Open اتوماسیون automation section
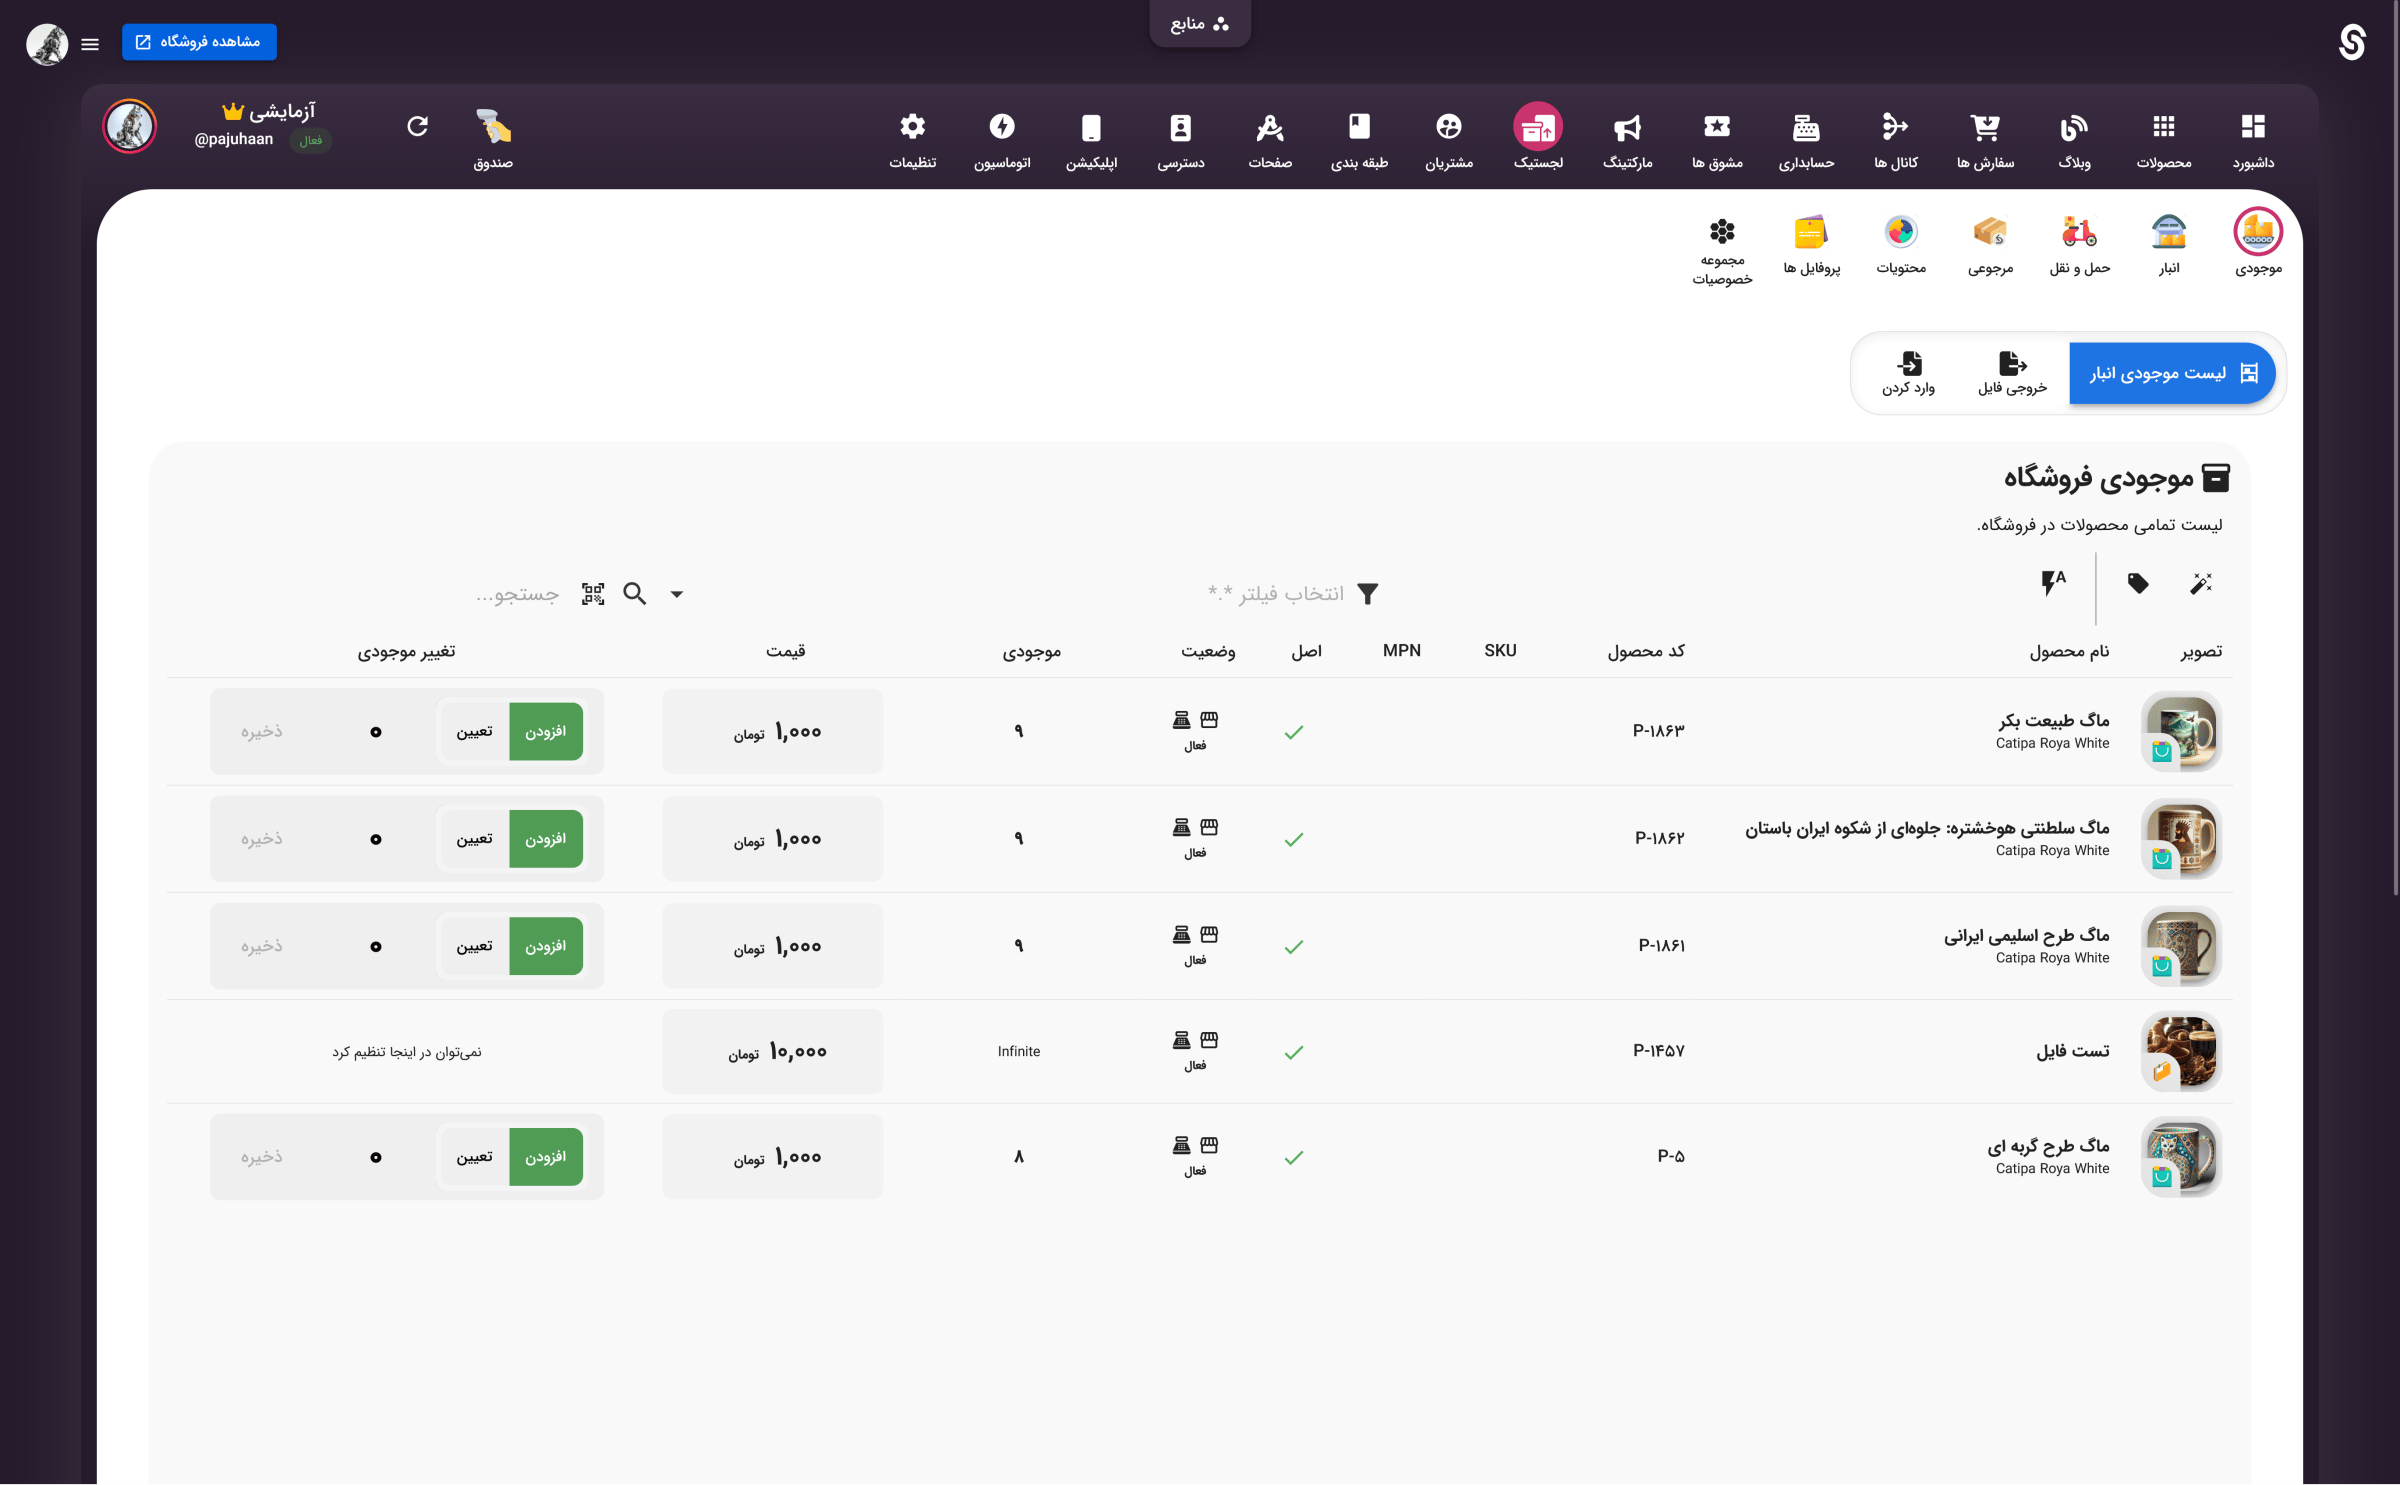The height and width of the screenshot is (1485, 2400). tap(1002, 140)
